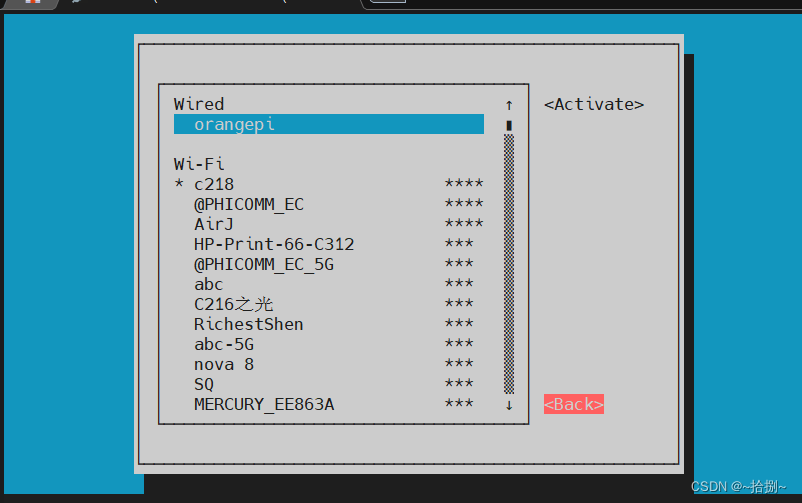Select the orangepi wired connection
The image size is (802, 503).
coord(329,124)
